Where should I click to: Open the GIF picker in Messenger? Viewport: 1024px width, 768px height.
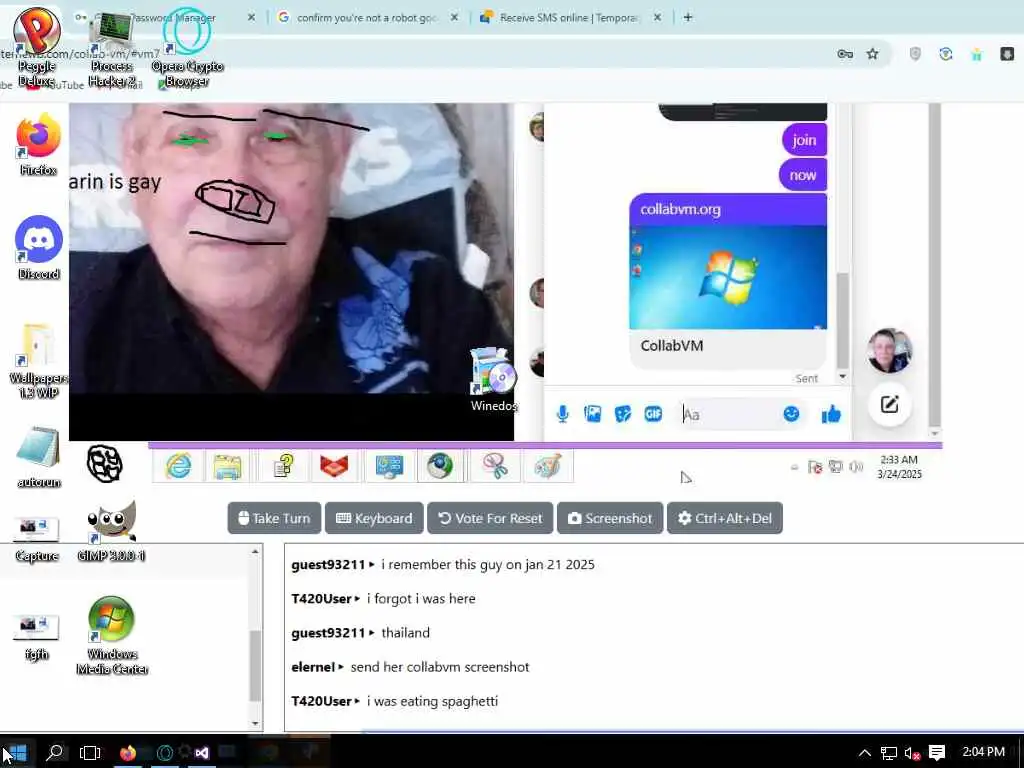pos(653,414)
